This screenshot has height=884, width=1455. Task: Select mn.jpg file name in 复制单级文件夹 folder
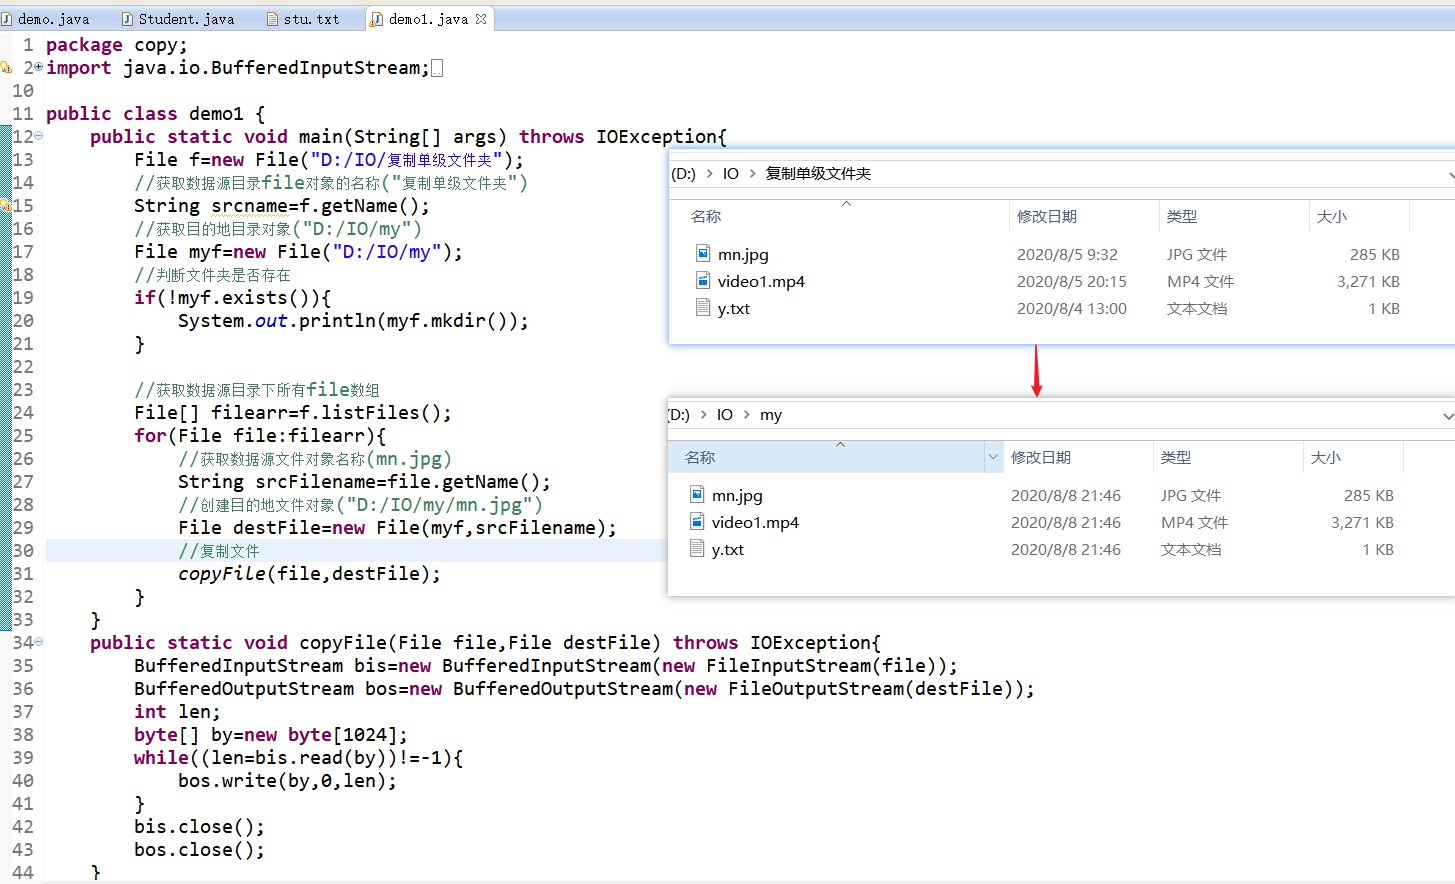(743, 255)
